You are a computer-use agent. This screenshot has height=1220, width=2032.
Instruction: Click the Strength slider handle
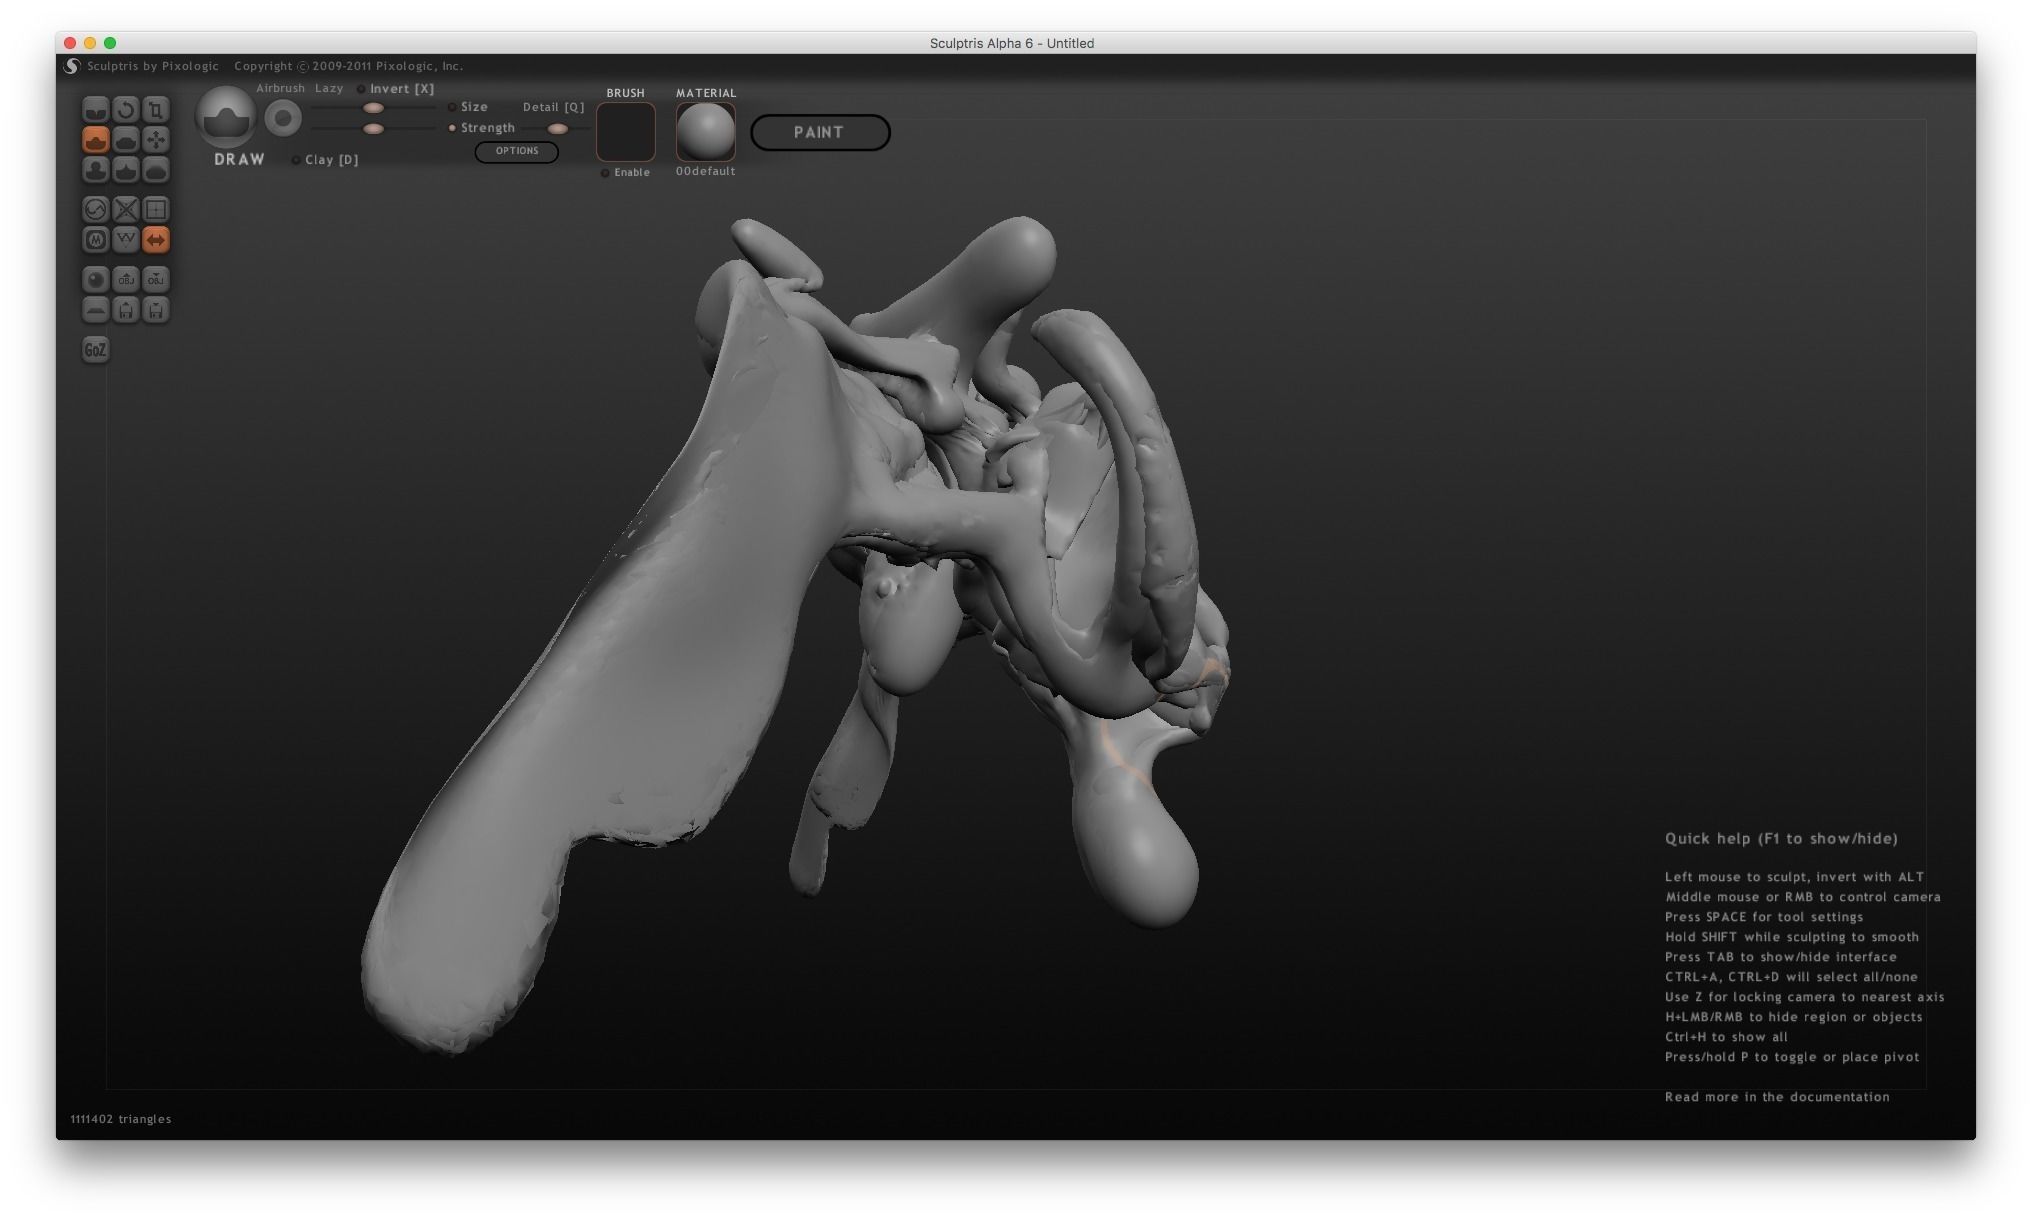(373, 129)
